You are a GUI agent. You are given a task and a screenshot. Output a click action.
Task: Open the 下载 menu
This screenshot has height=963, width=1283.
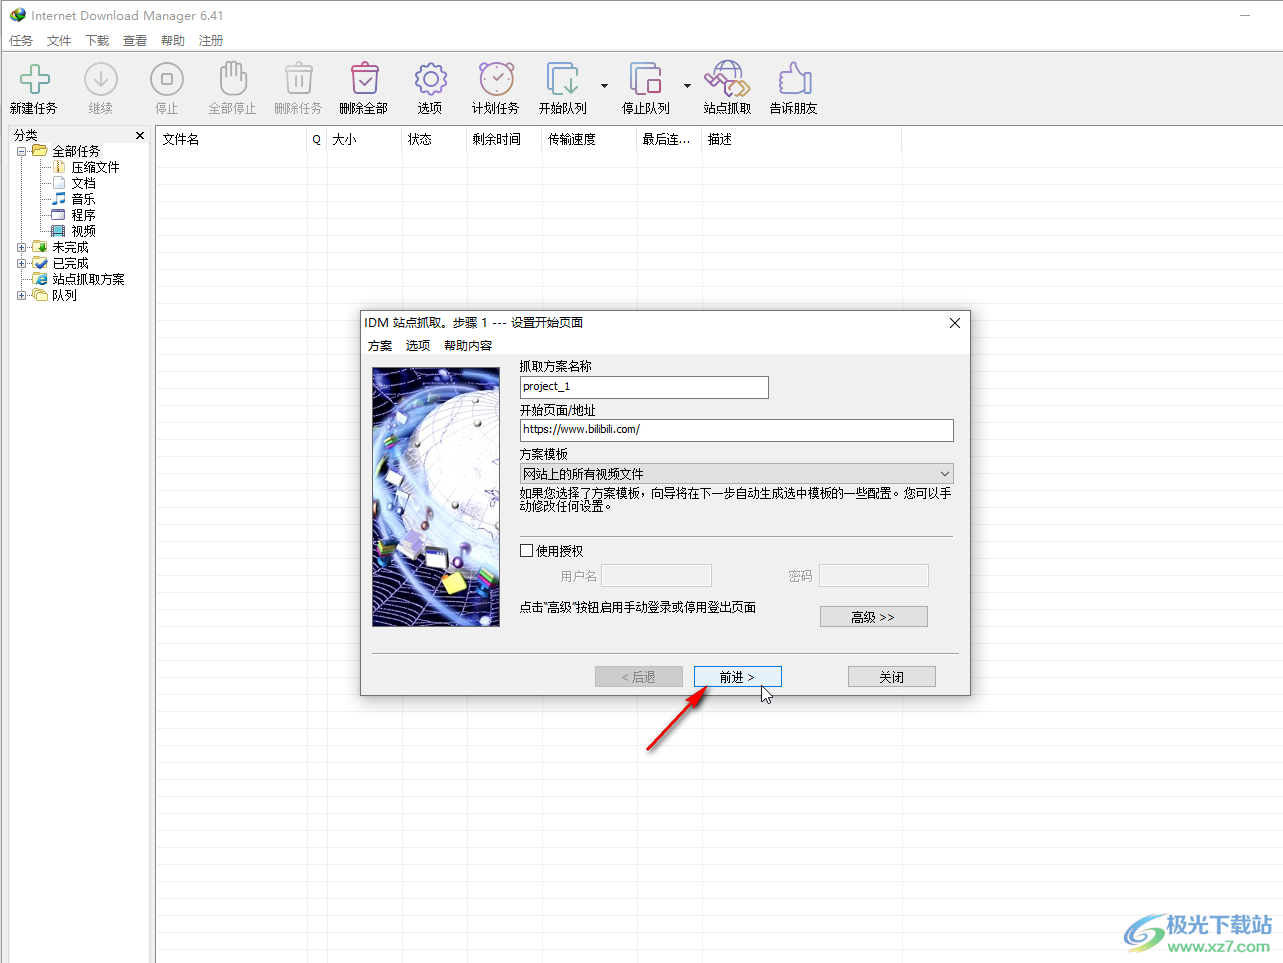(x=97, y=41)
